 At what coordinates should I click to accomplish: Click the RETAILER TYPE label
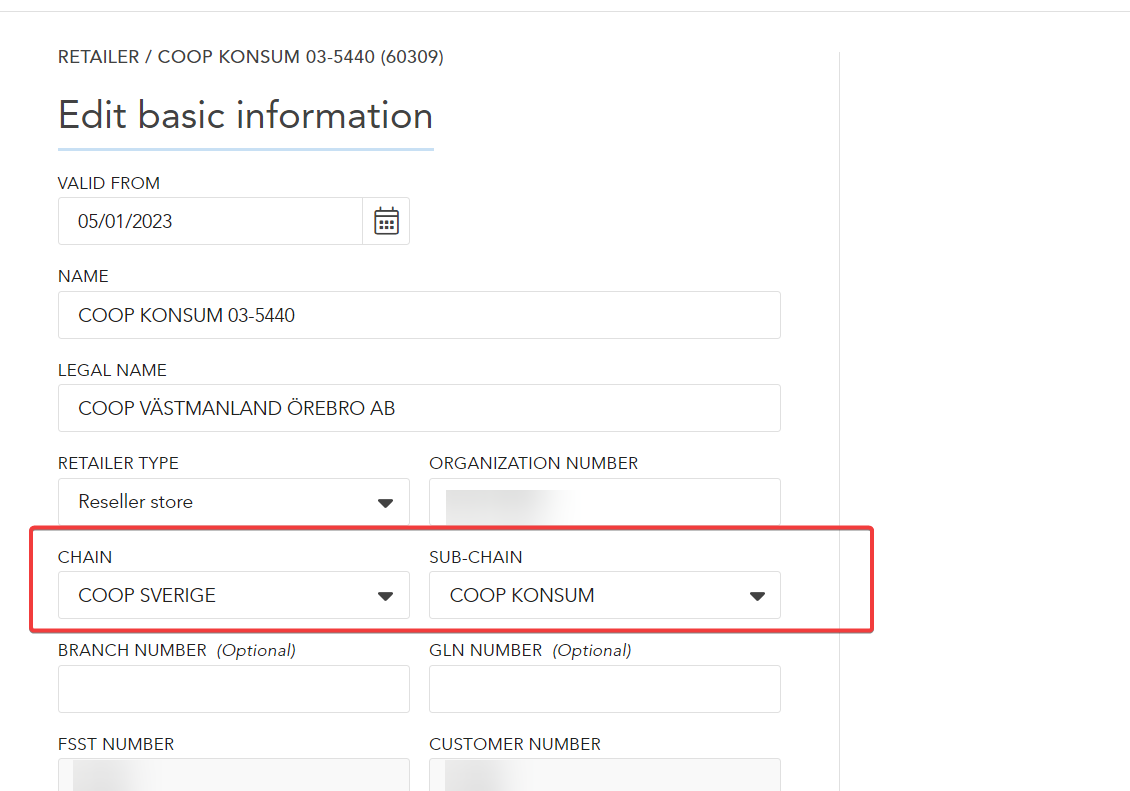[118, 463]
